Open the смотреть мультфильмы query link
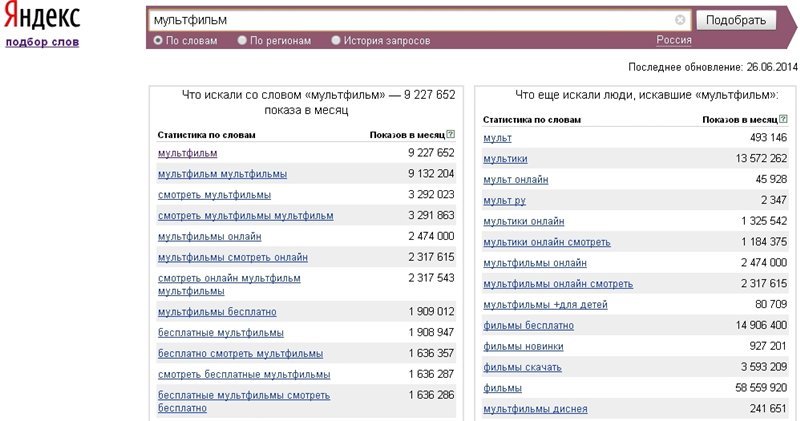This screenshot has width=800, height=421. click(x=214, y=195)
